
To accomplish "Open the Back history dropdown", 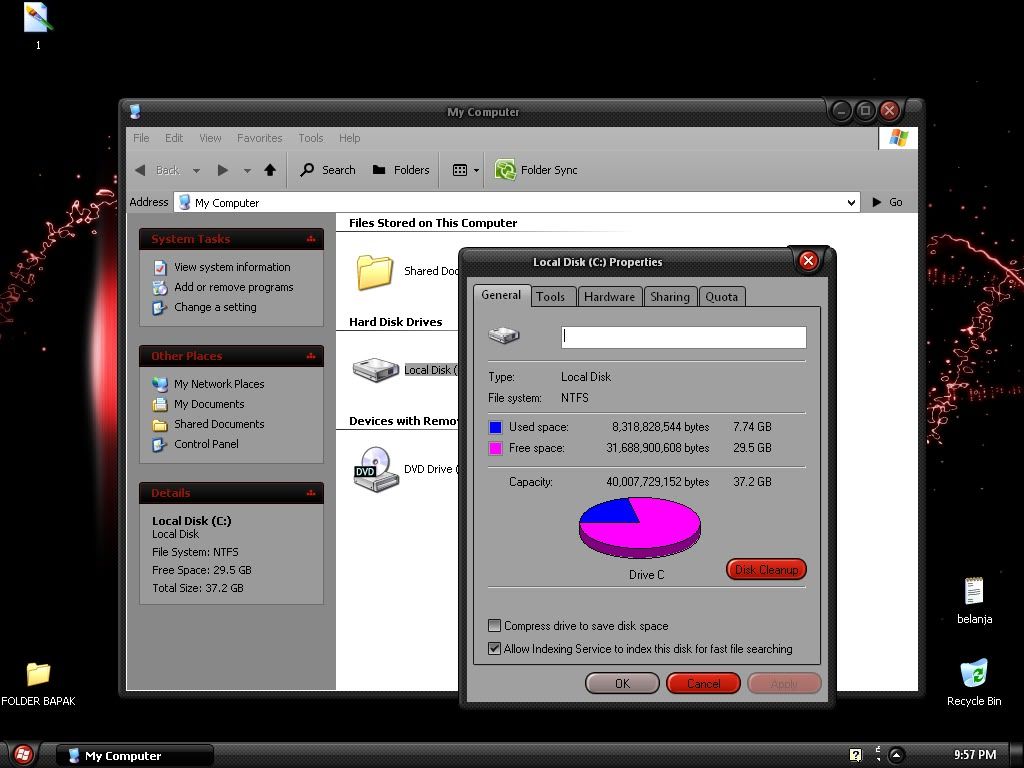I will click(x=196, y=170).
